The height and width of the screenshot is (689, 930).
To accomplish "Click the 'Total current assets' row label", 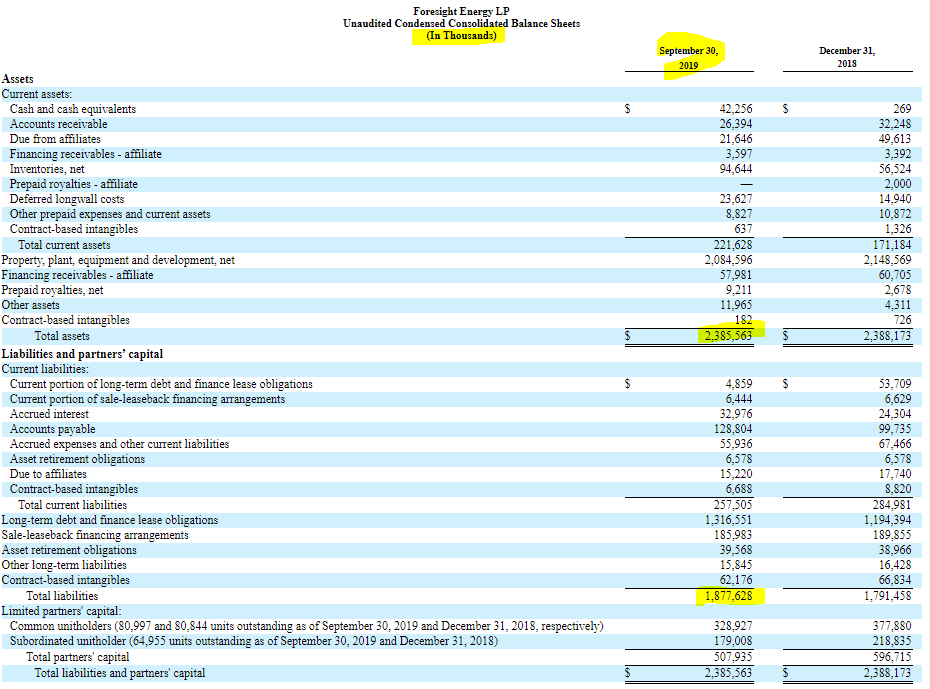I will point(64,245).
